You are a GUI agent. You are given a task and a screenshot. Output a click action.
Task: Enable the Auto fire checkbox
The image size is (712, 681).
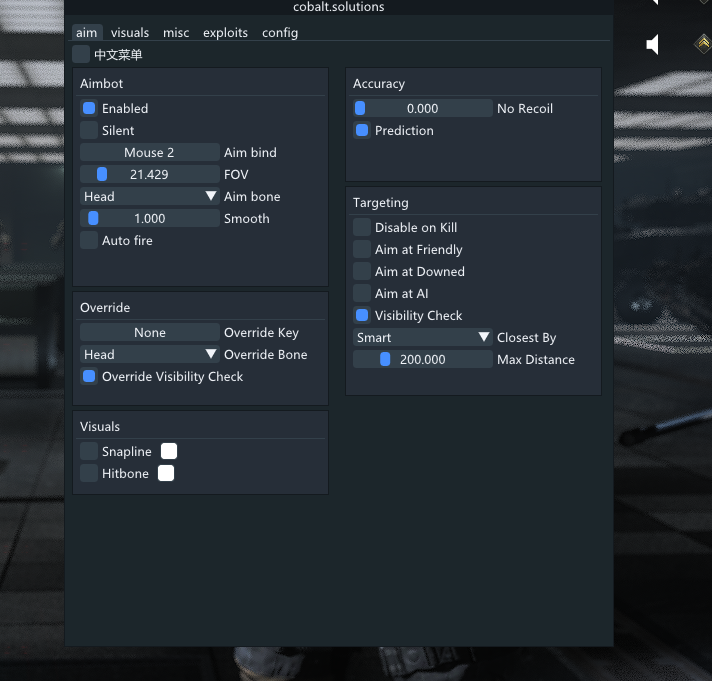[89, 240]
